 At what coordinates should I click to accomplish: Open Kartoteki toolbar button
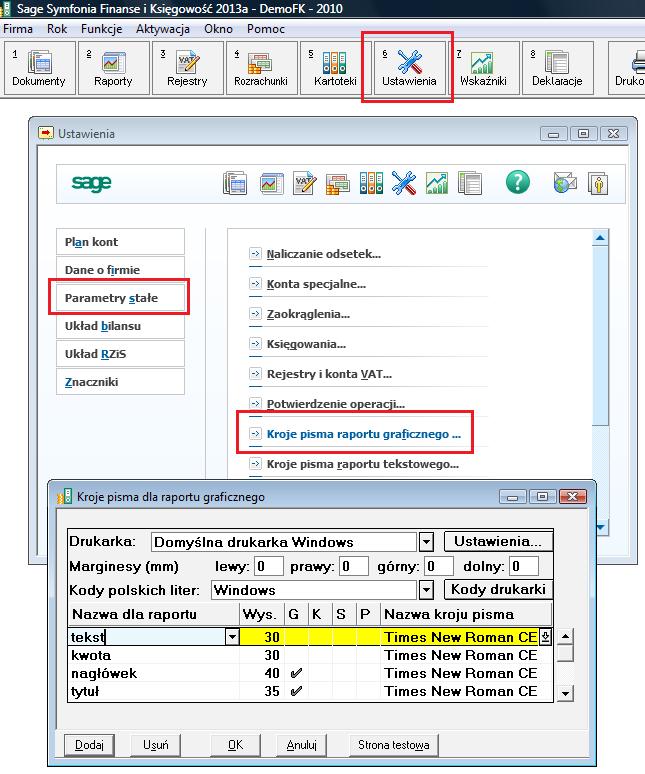[x=335, y=68]
